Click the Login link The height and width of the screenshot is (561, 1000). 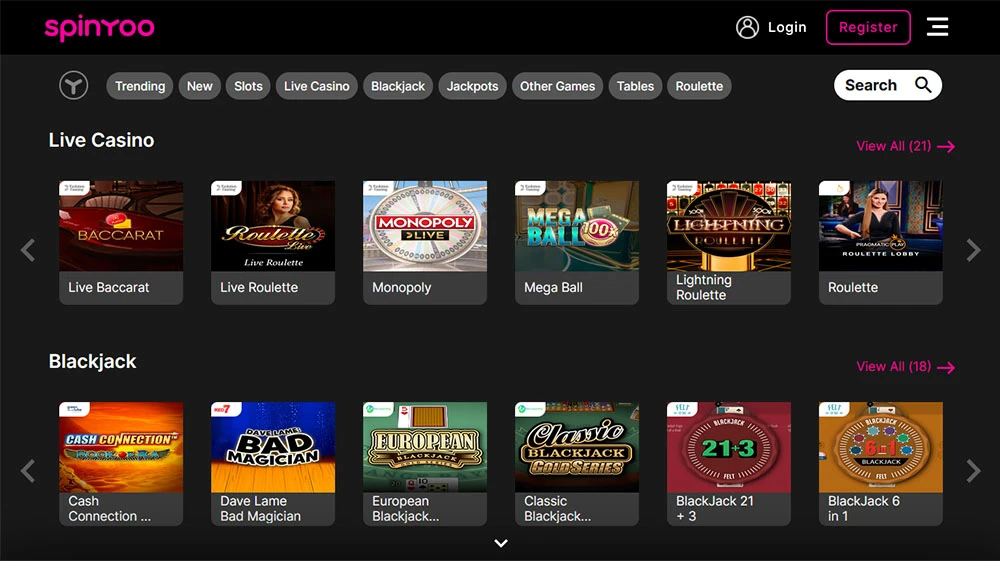pos(787,27)
